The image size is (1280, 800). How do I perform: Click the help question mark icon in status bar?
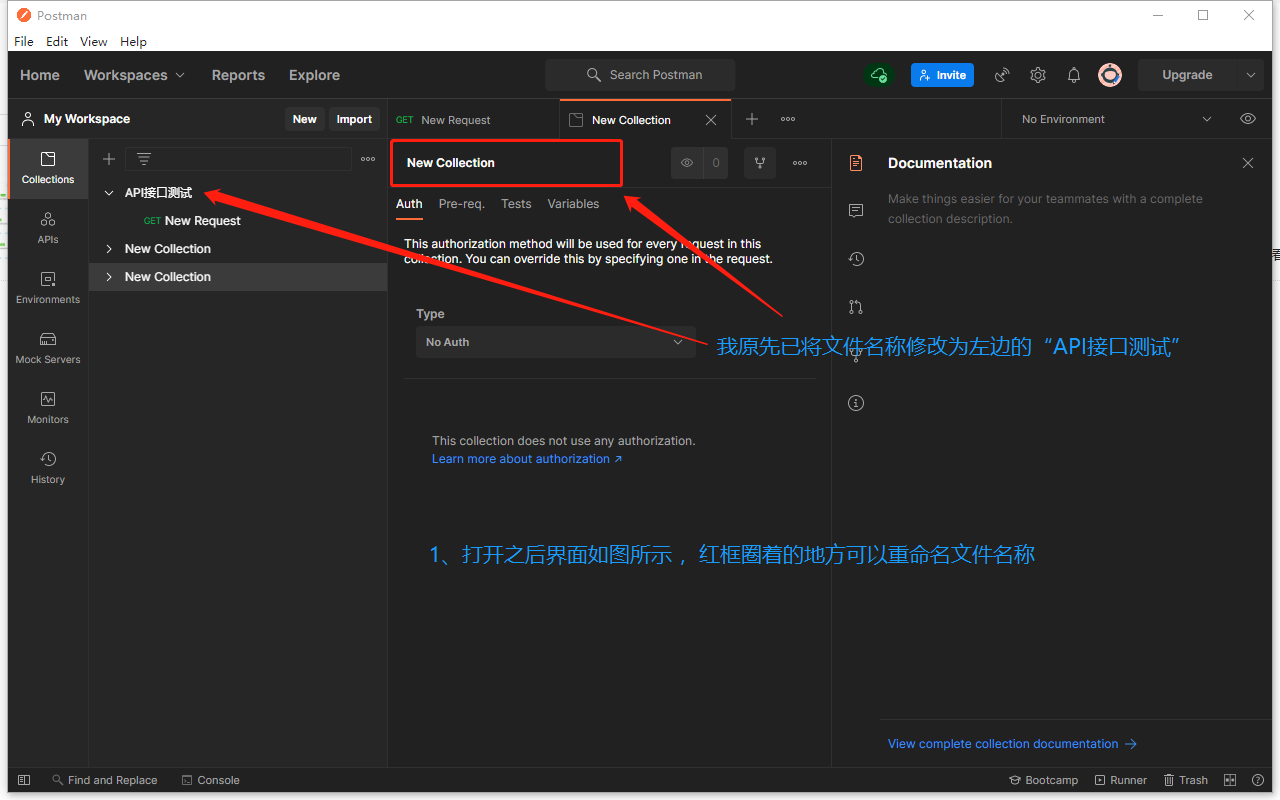1258,780
